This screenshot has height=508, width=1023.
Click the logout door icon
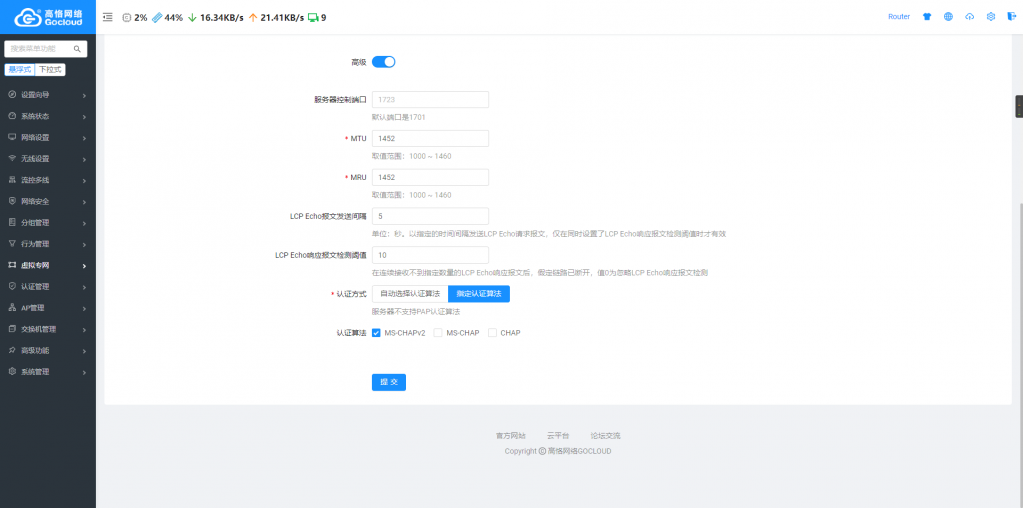coord(1010,17)
